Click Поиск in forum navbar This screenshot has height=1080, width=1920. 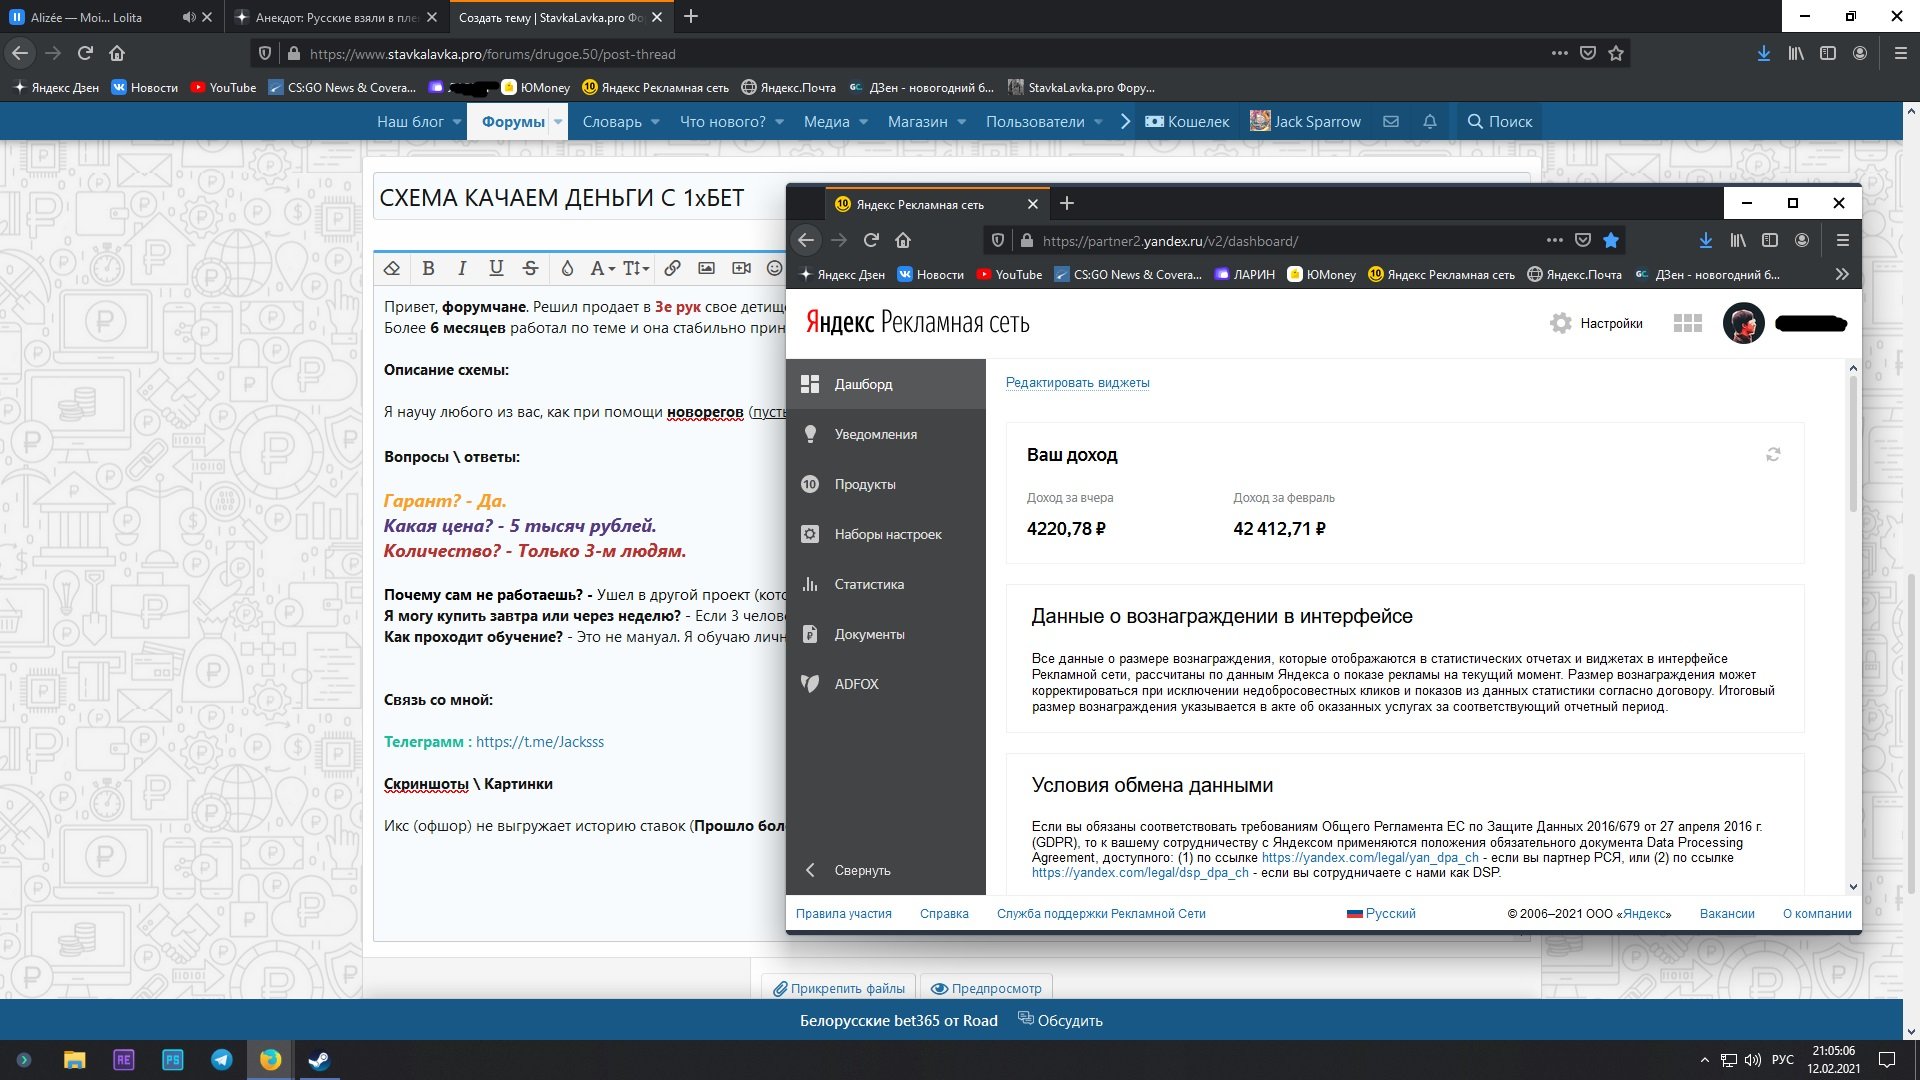pos(1499,122)
